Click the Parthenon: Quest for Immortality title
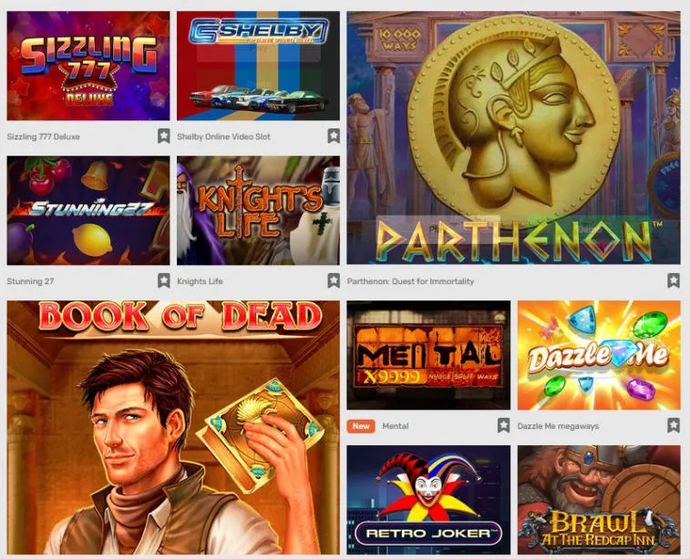The height and width of the screenshot is (559, 690). click(x=411, y=281)
